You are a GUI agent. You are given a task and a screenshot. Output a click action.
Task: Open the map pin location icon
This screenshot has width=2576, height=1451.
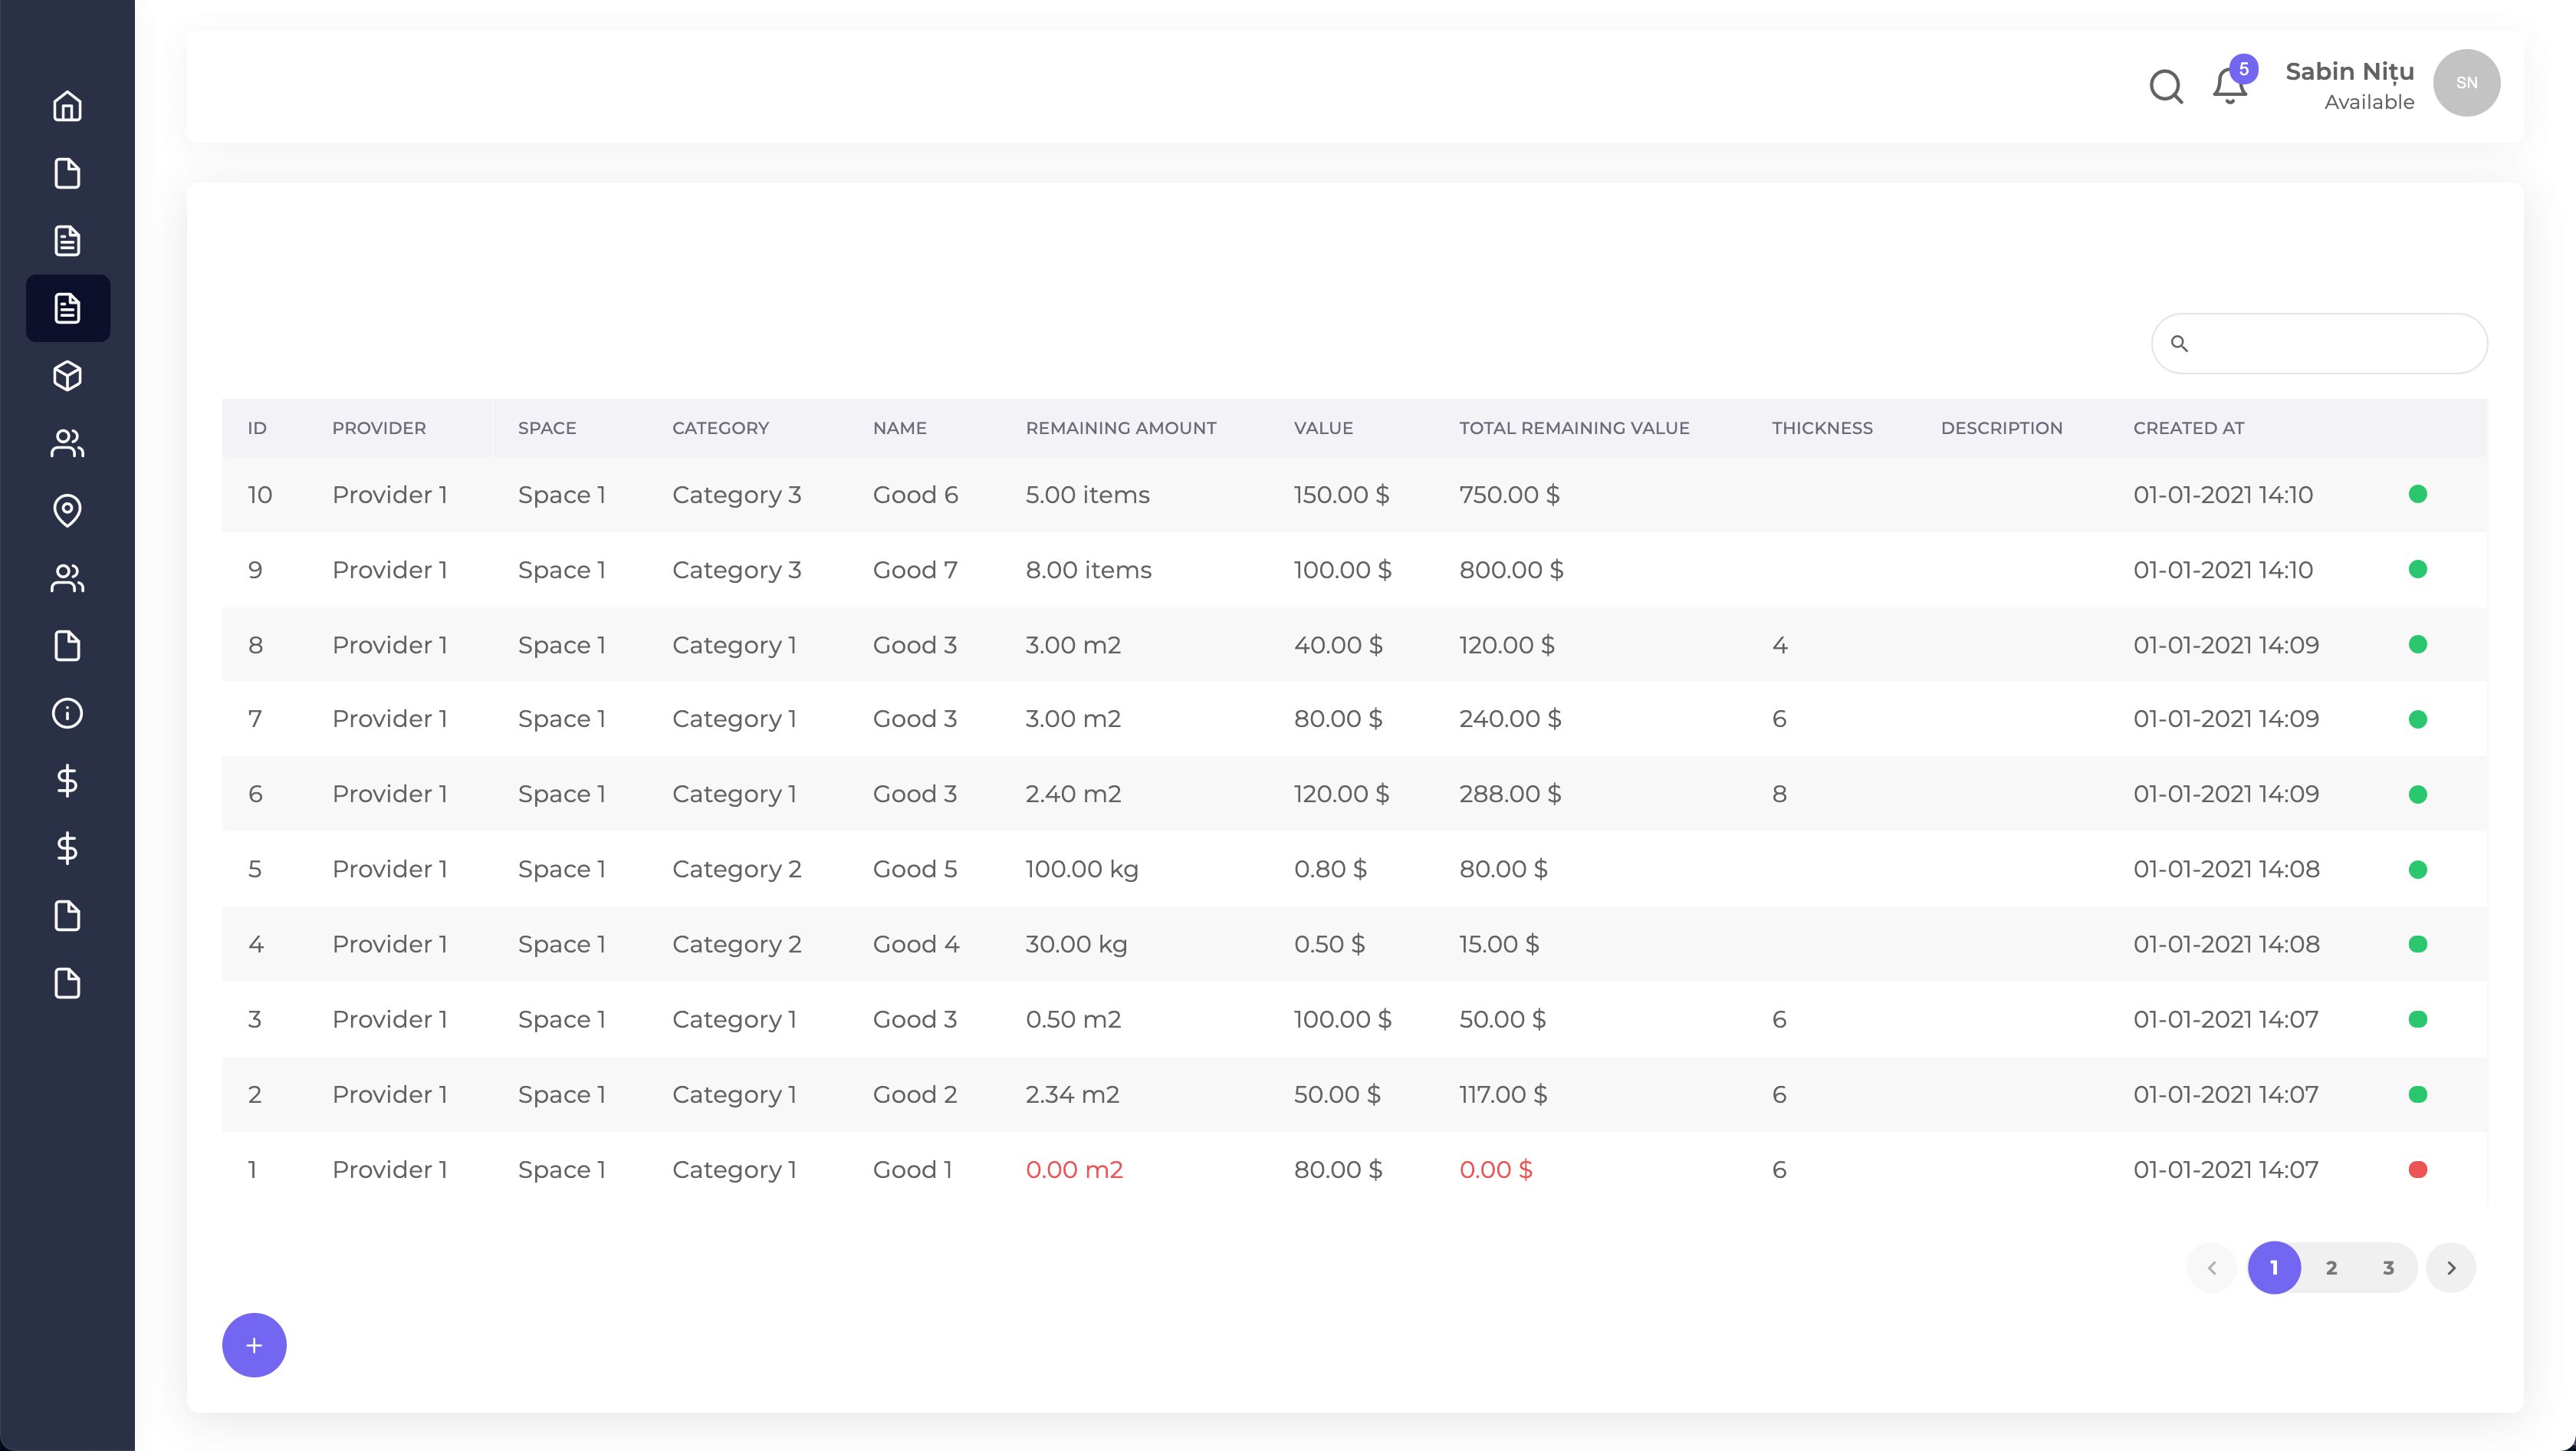pyautogui.click(x=67, y=510)
